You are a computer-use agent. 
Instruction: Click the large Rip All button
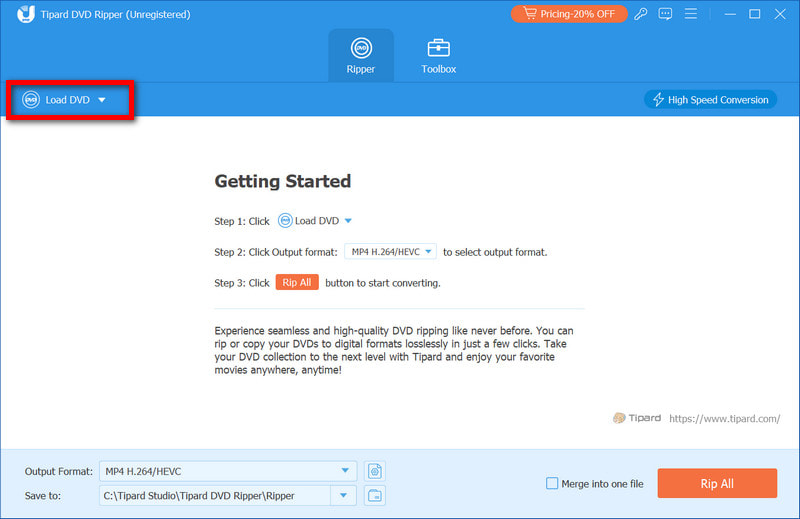[x=717, y=483]
